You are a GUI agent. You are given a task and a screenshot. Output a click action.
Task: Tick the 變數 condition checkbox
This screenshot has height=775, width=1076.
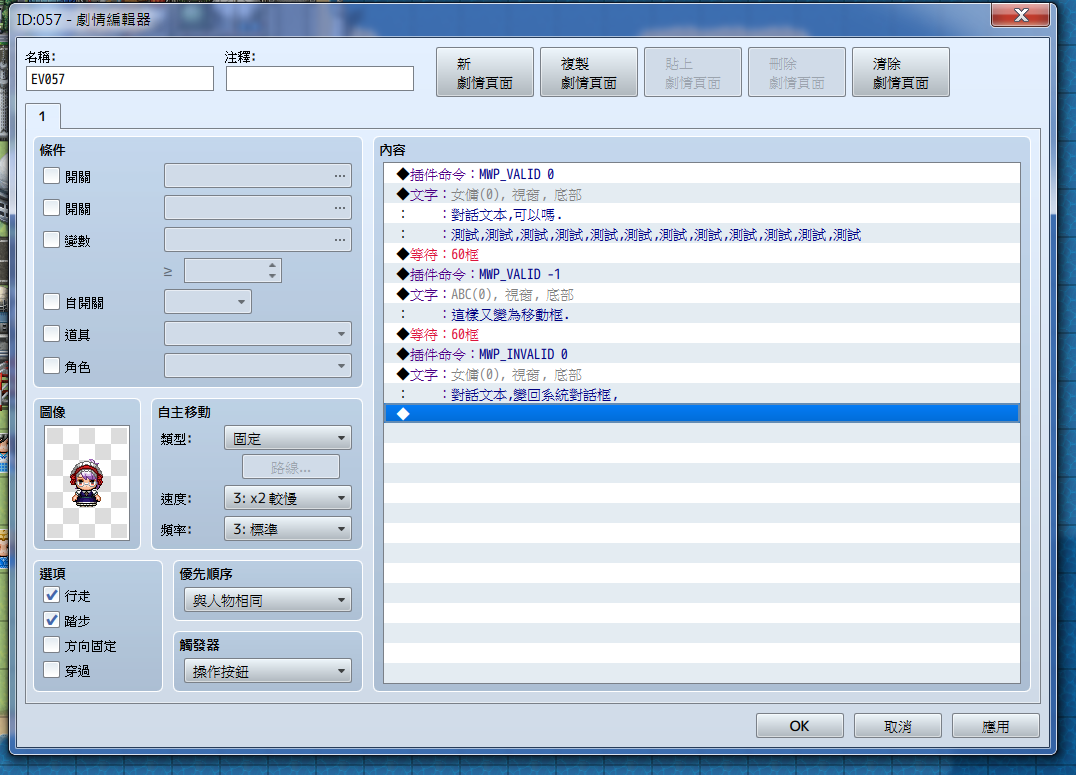(51, 240)
